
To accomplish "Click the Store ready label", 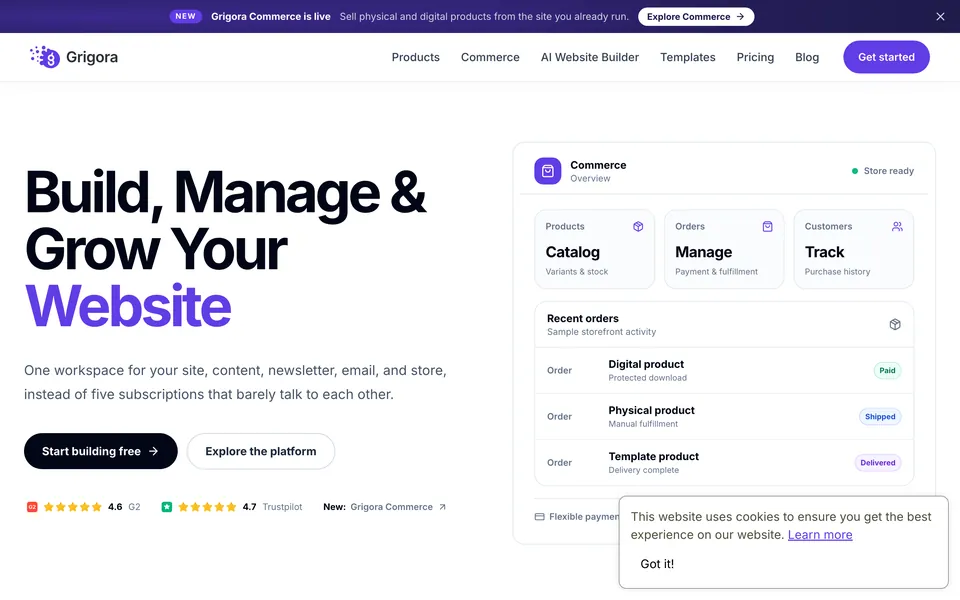I will (888, 171).
